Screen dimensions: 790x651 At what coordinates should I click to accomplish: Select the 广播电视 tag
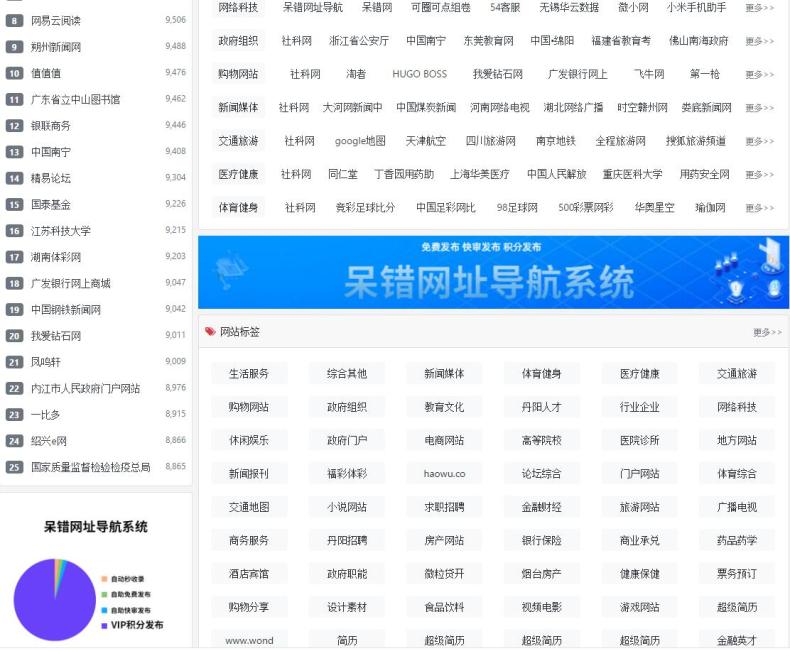point(737,507)
